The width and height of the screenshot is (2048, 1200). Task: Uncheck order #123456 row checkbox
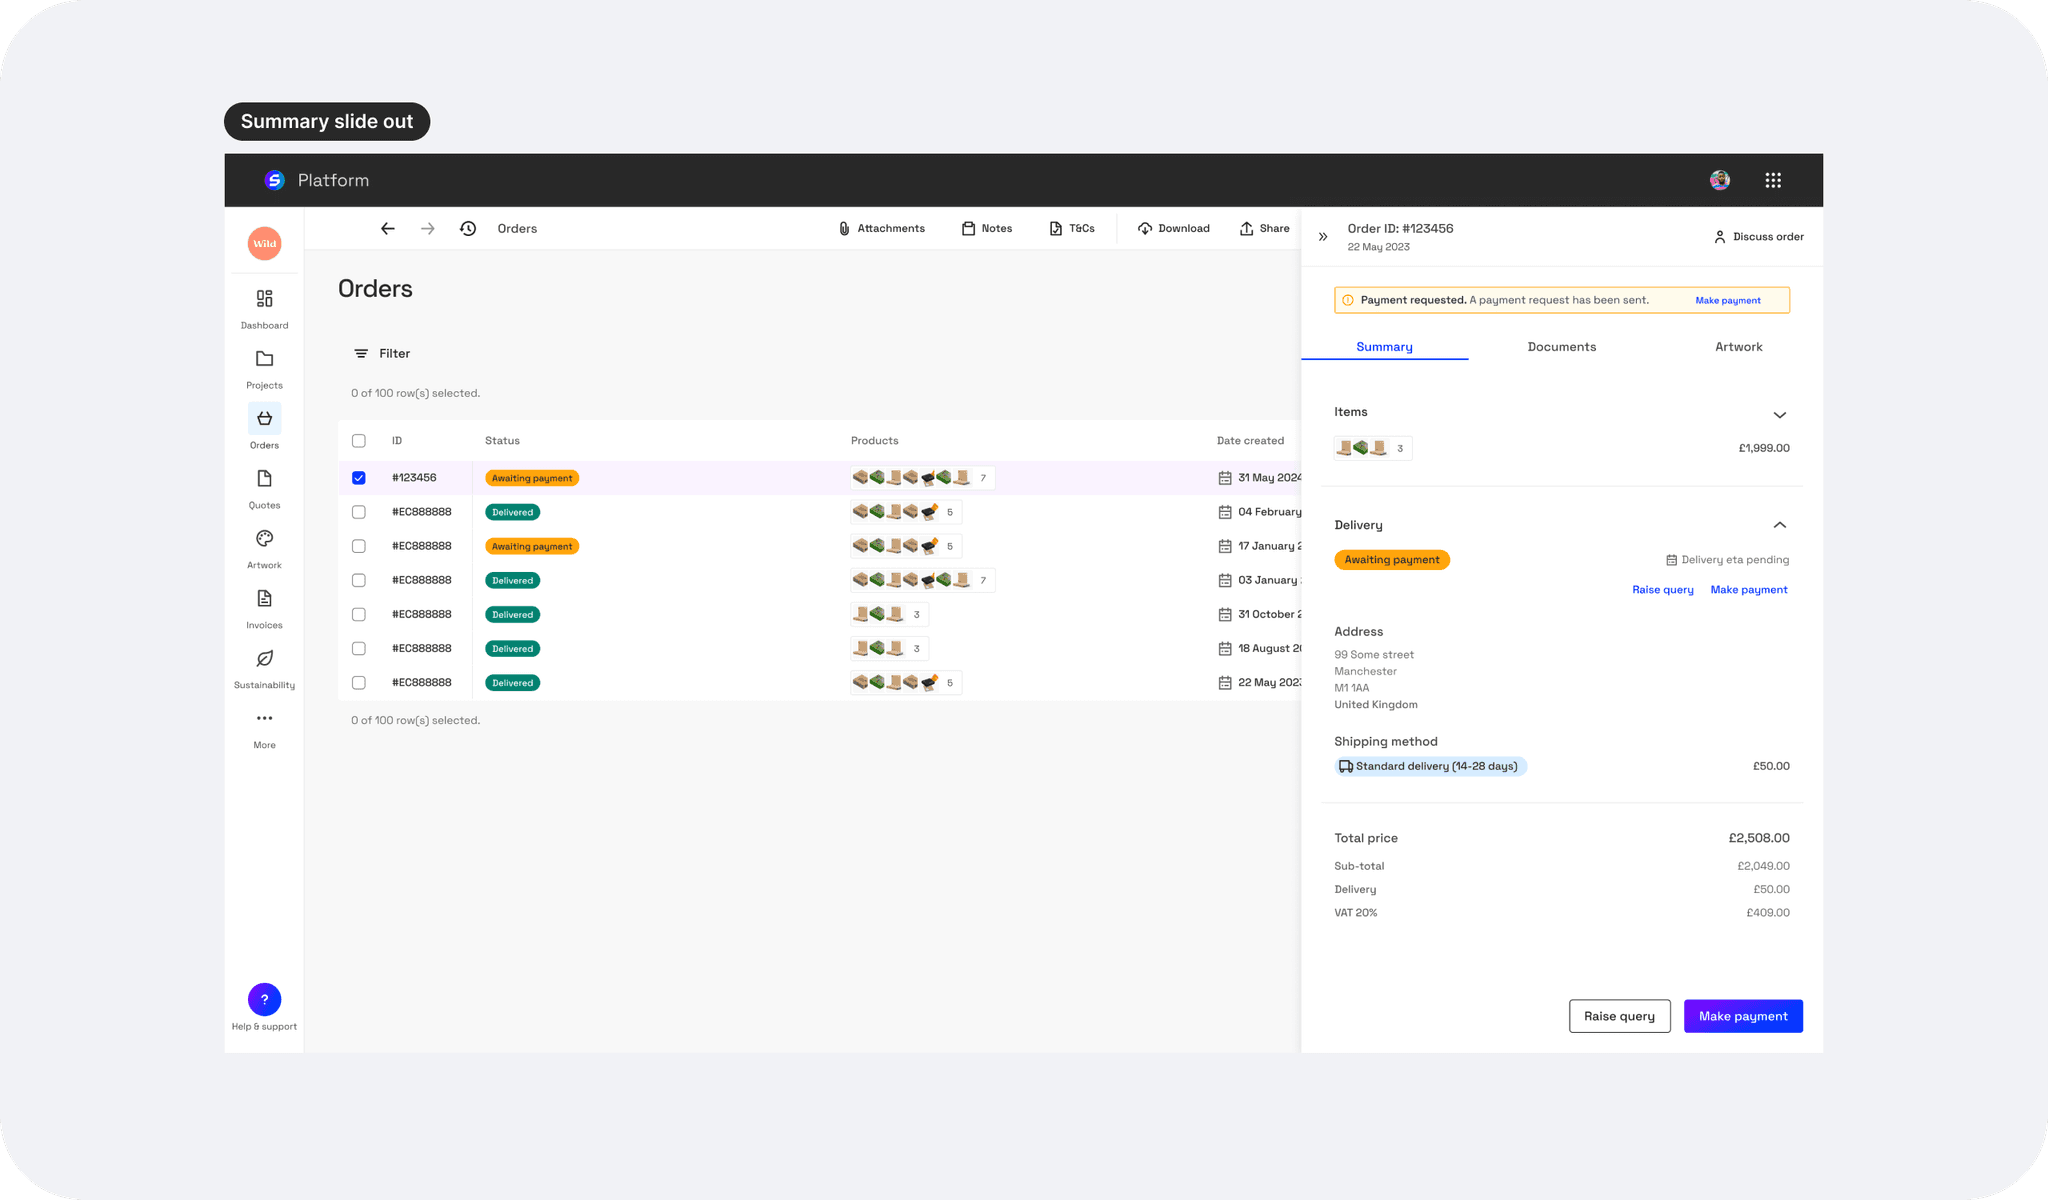359,478
